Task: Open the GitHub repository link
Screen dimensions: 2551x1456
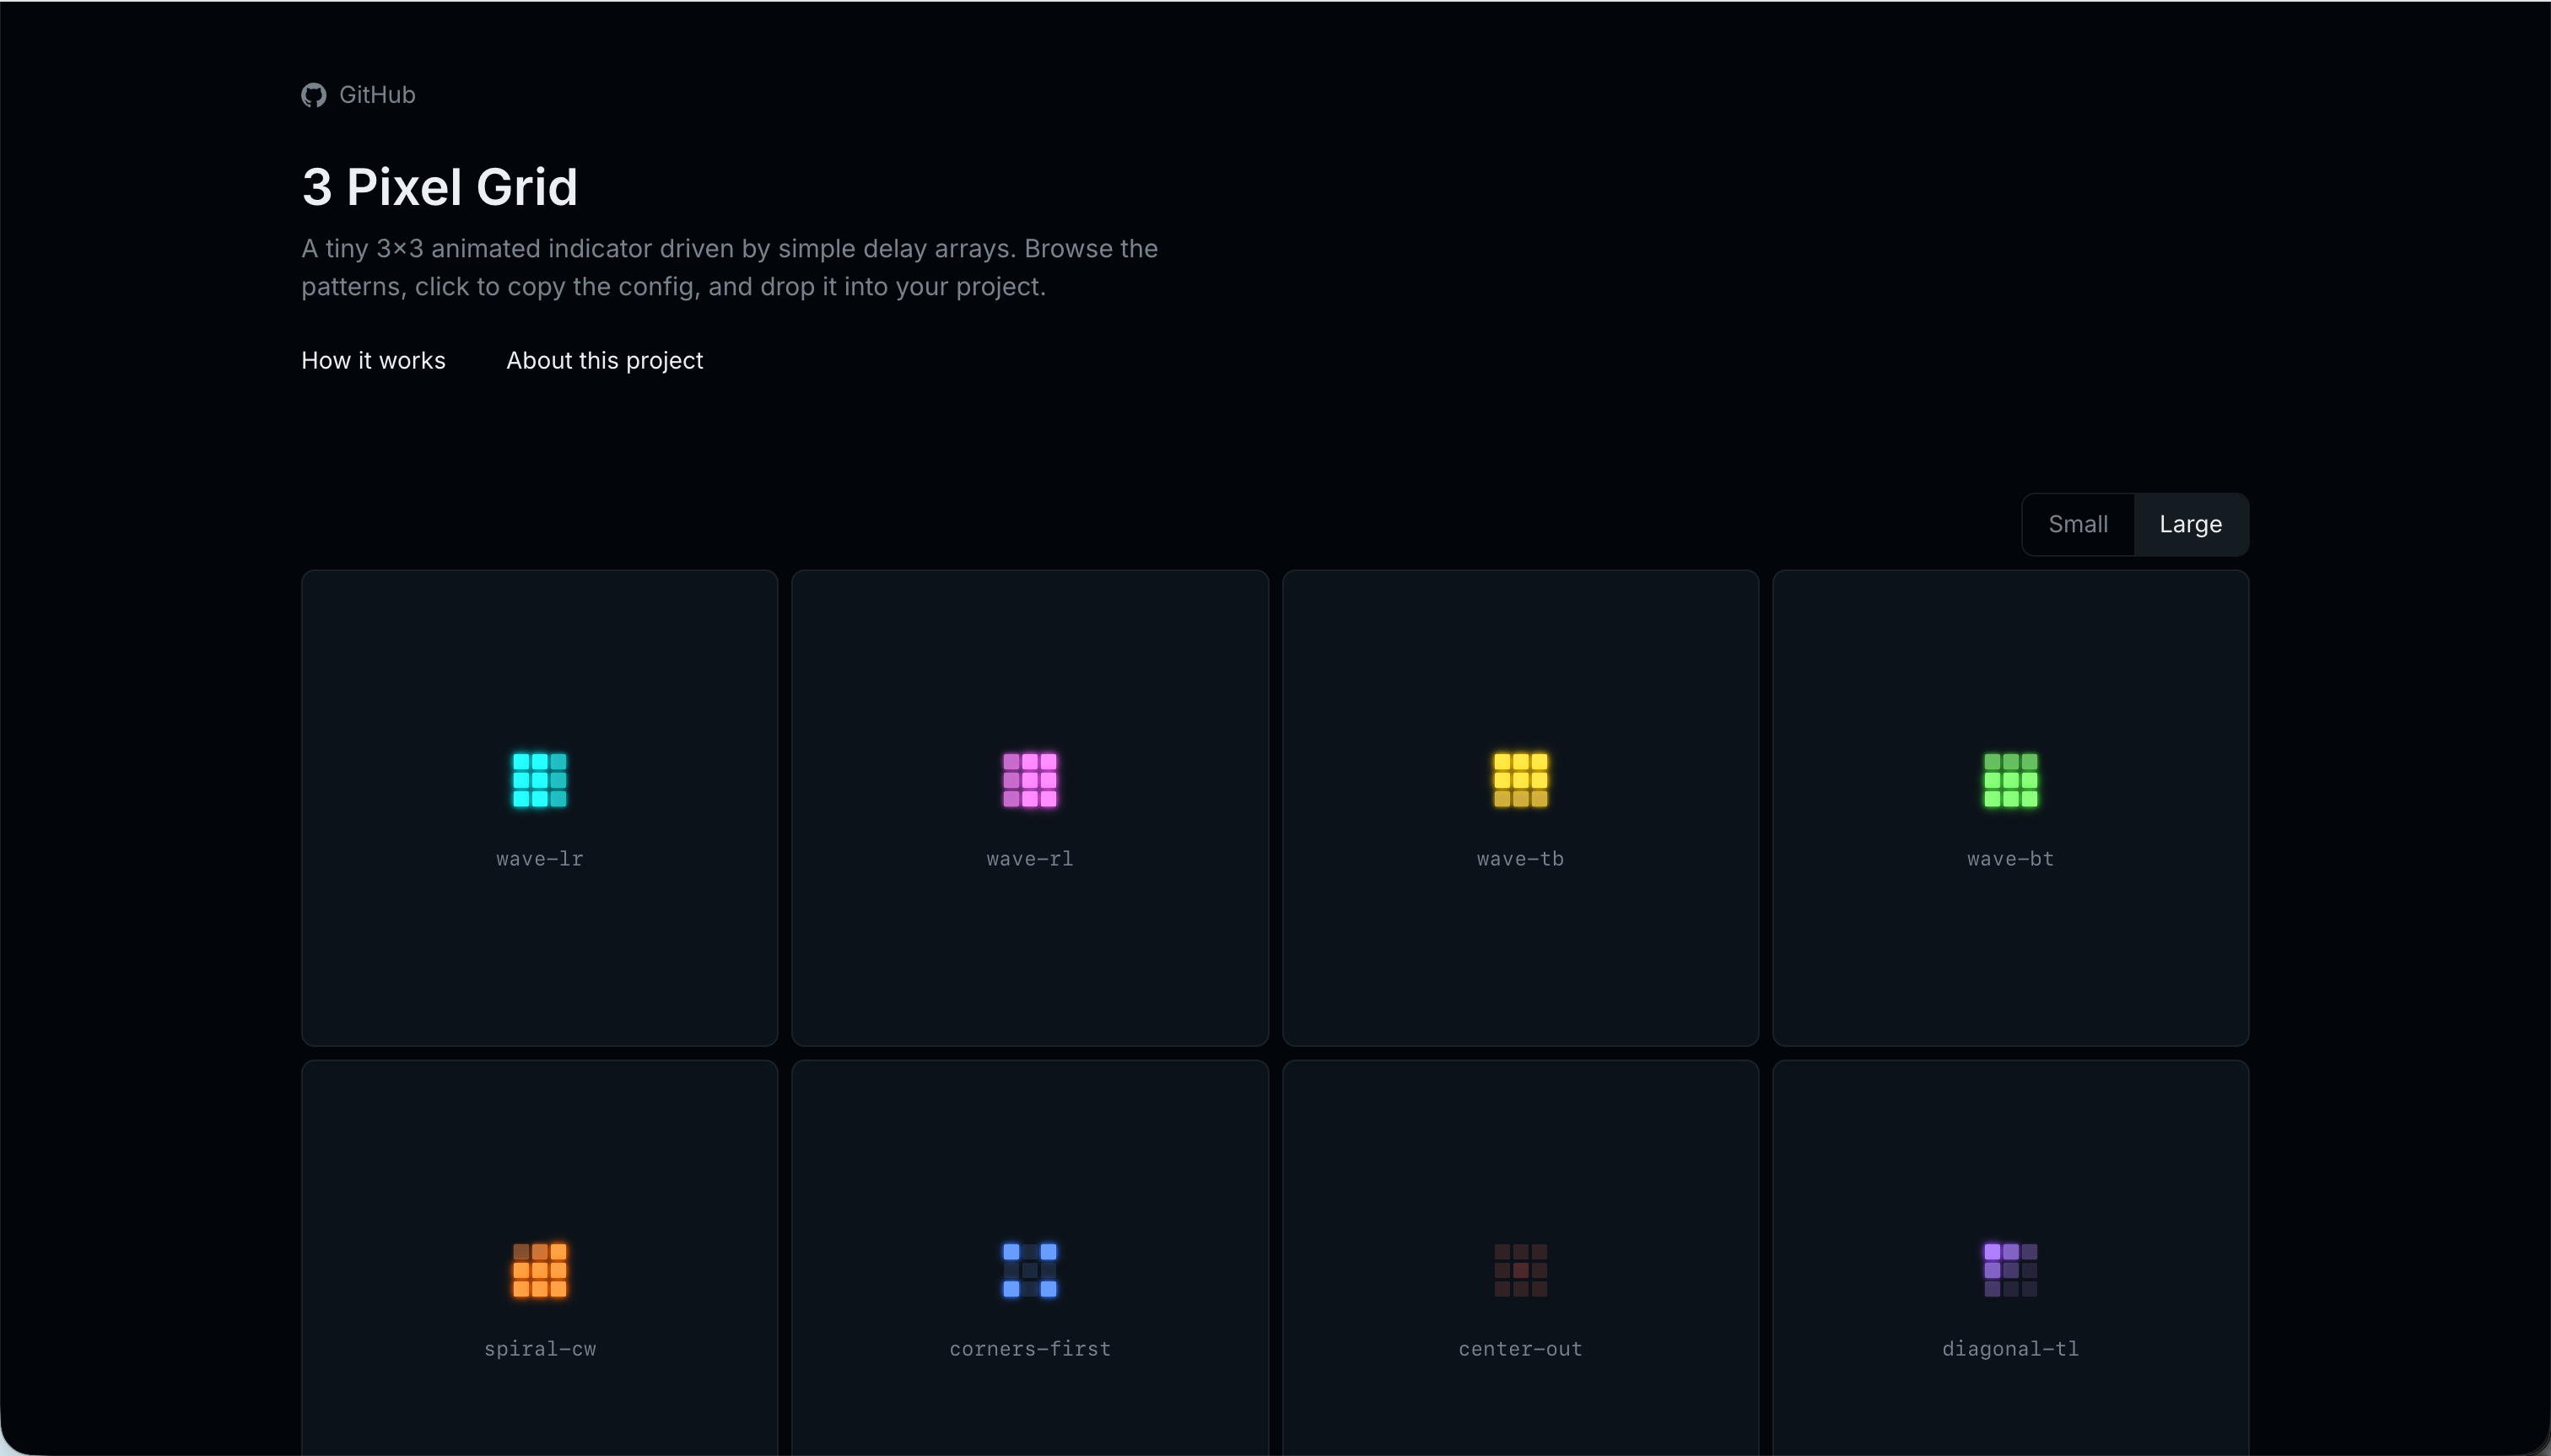Action: [357, 94]
